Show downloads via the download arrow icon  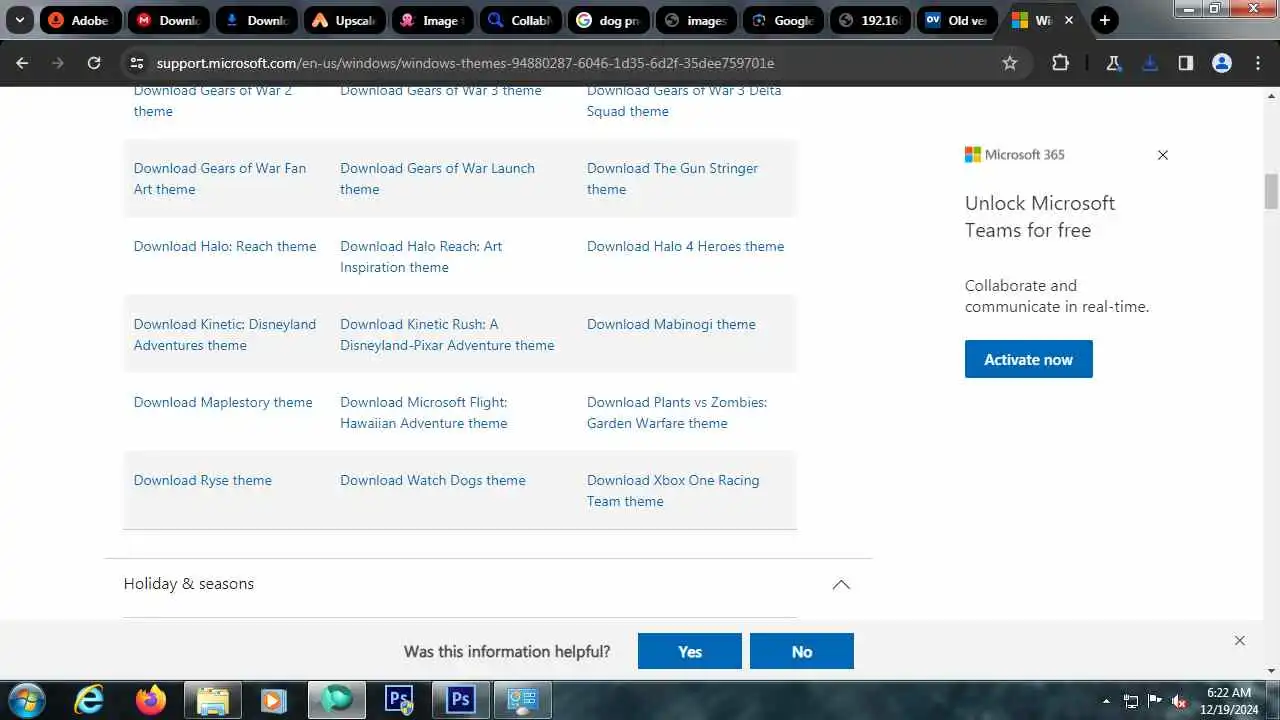[1150, 63]
